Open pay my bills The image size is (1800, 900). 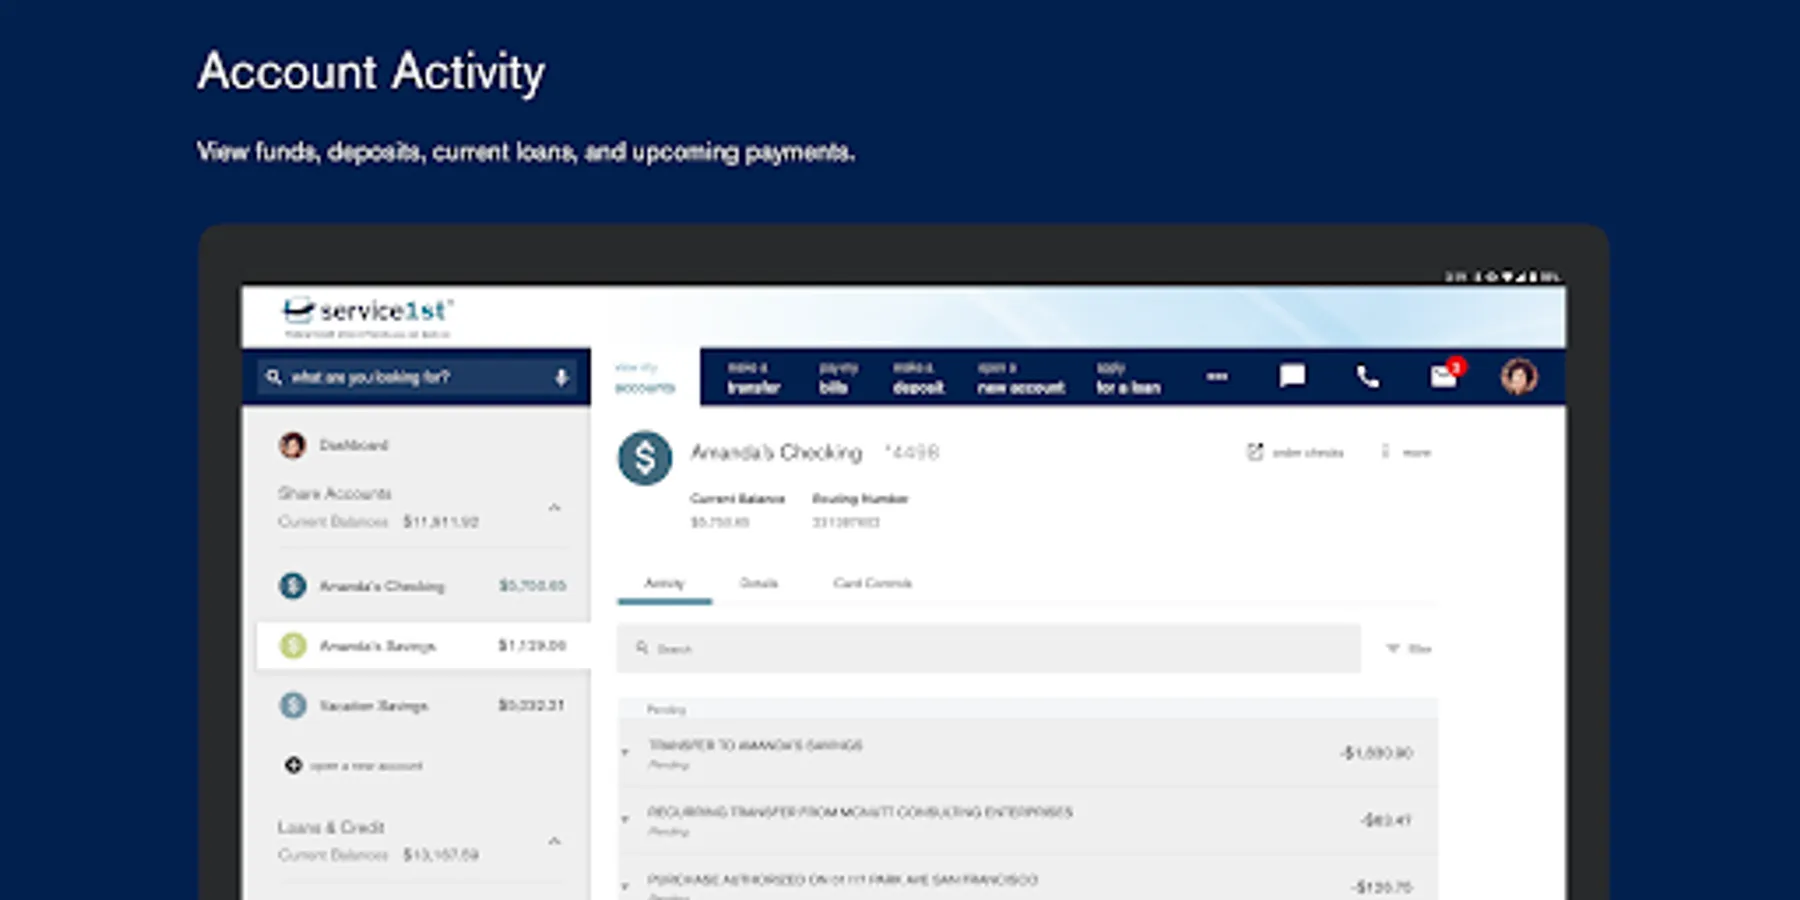(838, 377)
